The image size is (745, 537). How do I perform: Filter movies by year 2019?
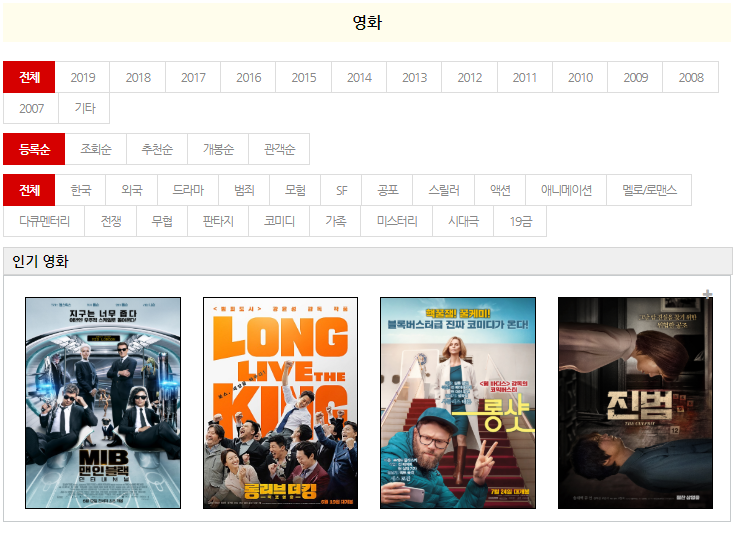click(x=83, y=77)
